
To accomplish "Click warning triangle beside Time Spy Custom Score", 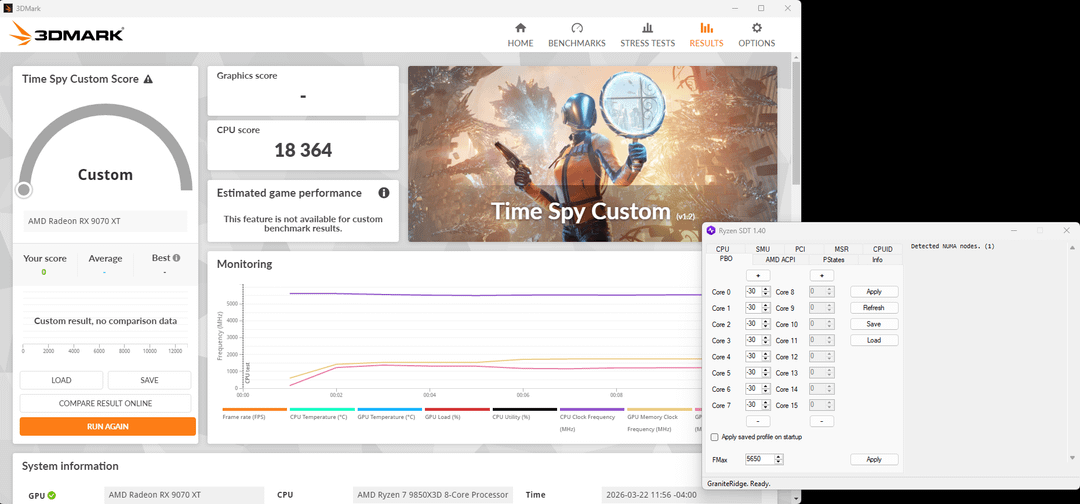I will click(148, 79).
